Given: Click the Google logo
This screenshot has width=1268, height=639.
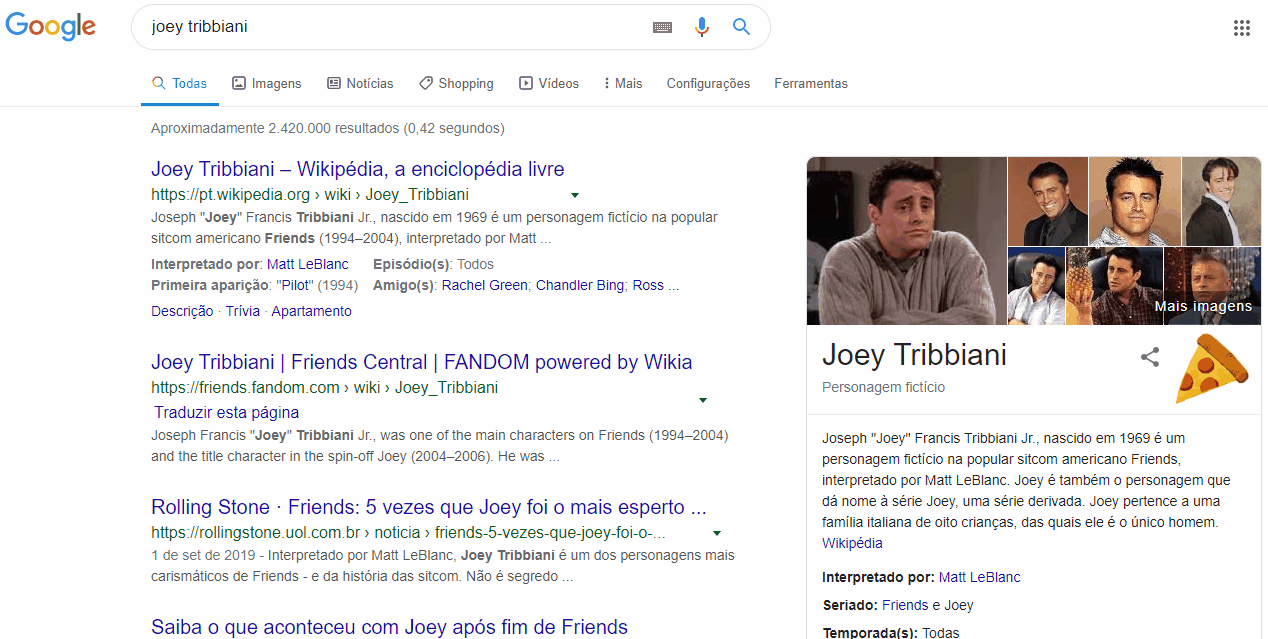Looking at the screenshot, I should pos(51,27).
